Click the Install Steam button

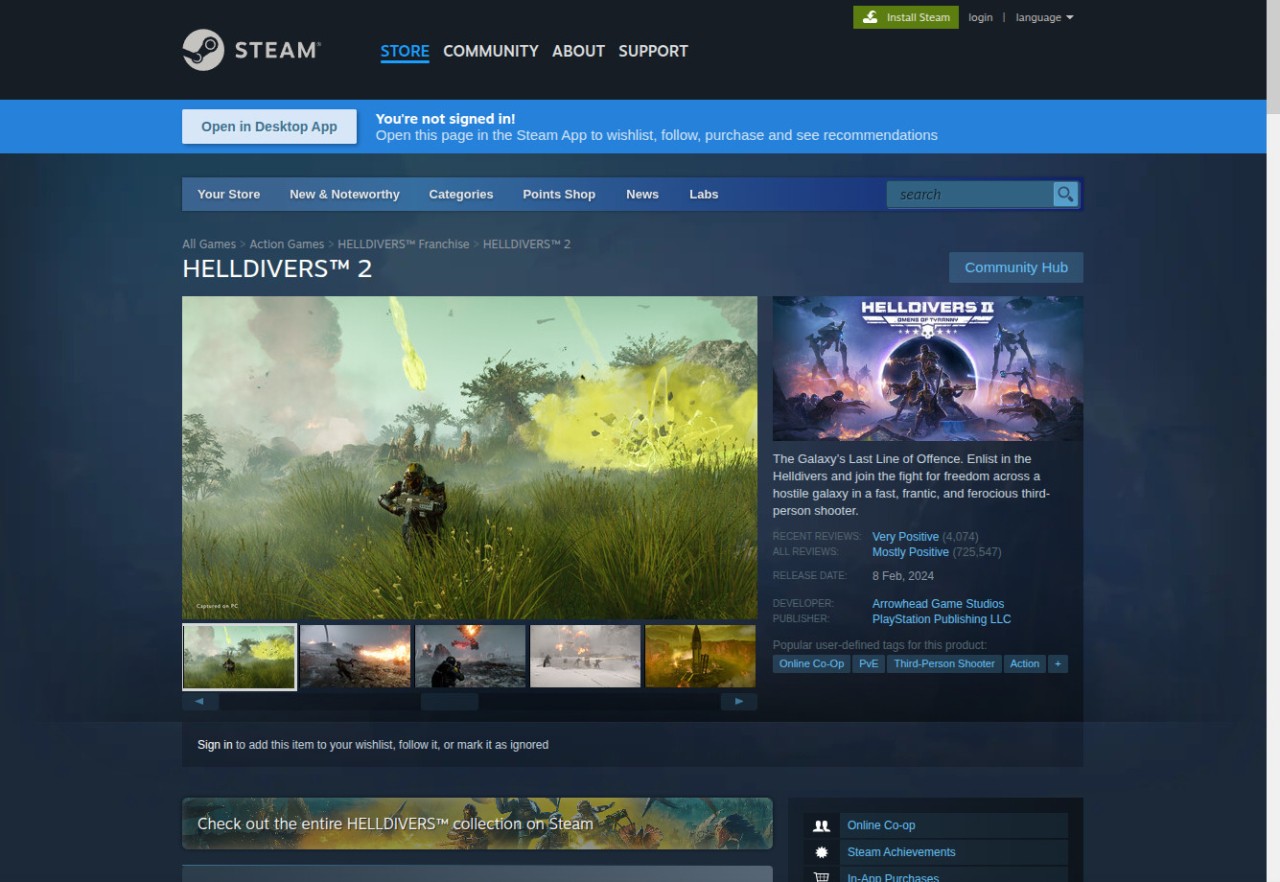pyautogui.click(x=906, y=17)
